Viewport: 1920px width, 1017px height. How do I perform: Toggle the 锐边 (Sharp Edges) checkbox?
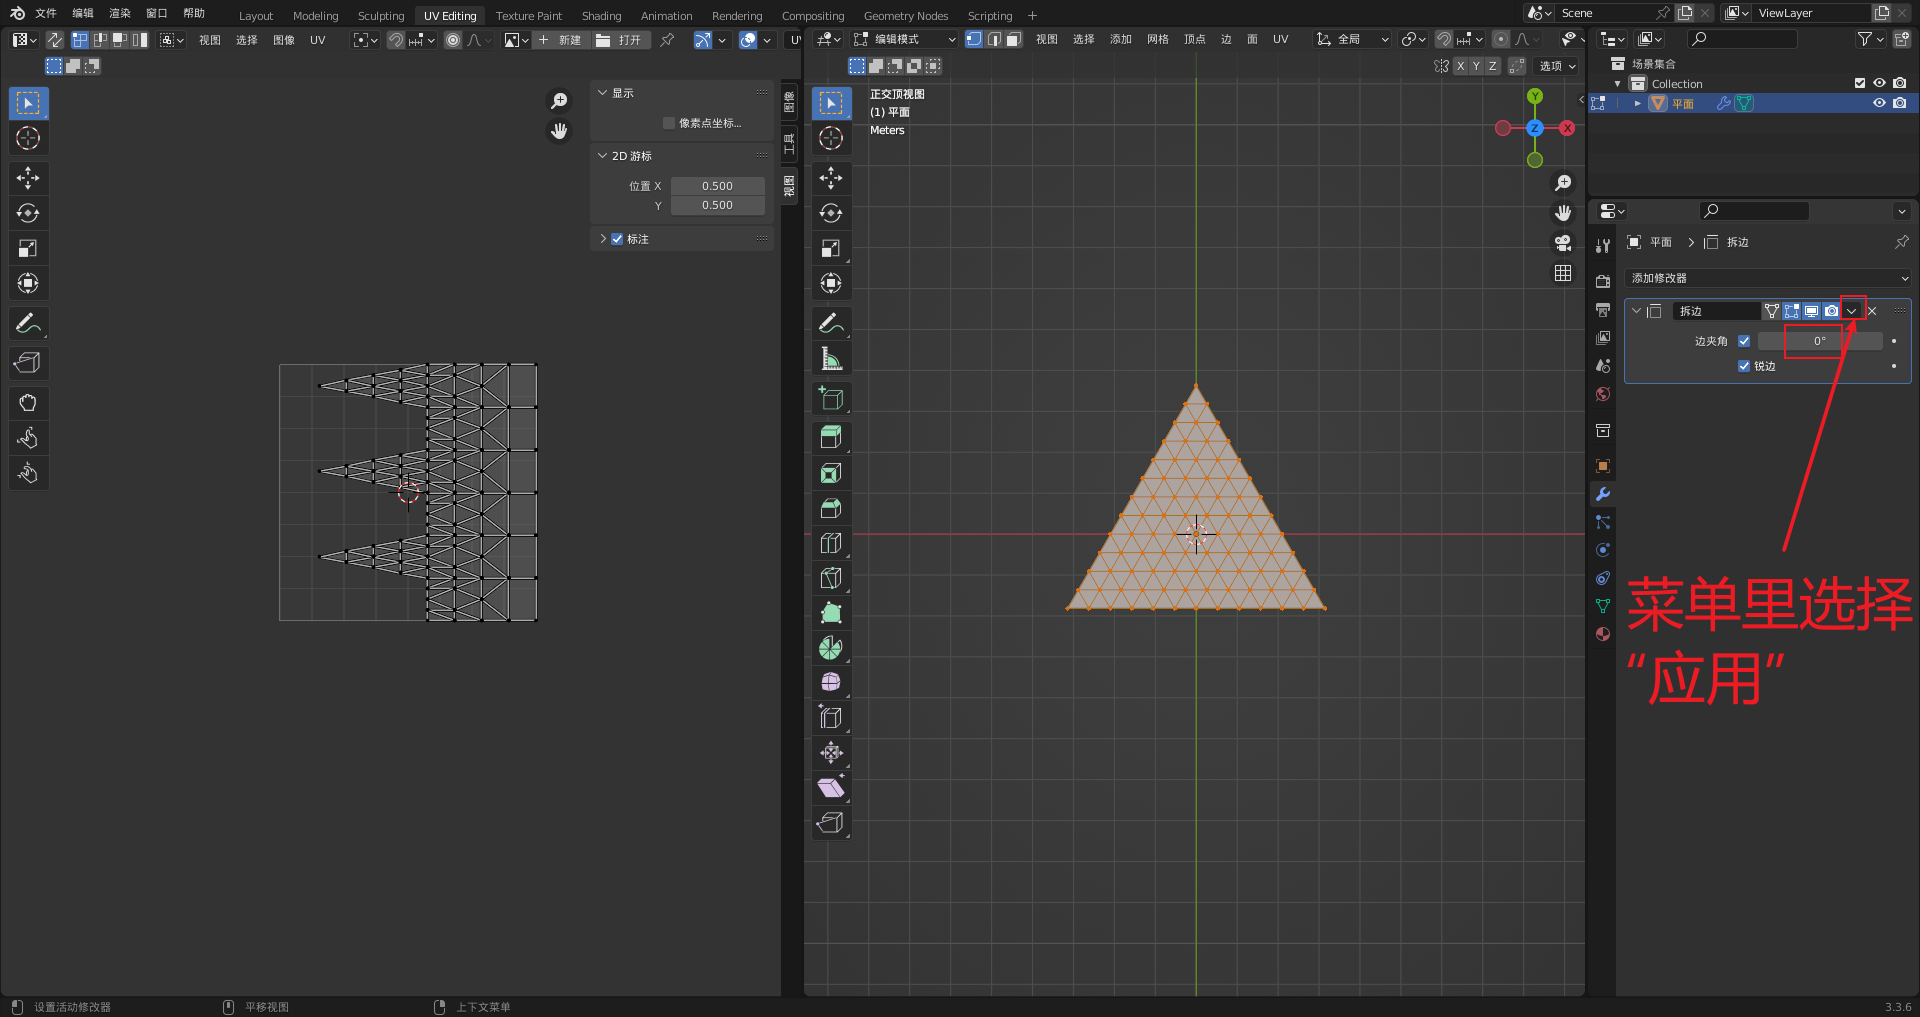pyautogui.click(x=1744, y=366)
